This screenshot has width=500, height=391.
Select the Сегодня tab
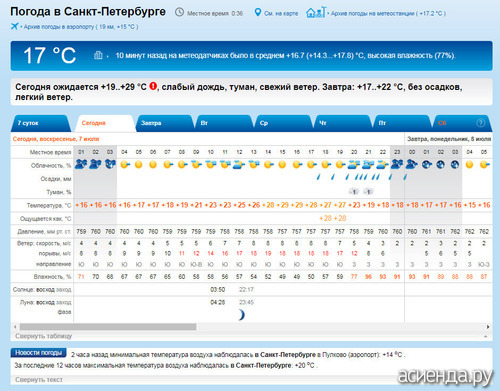tap(105, 123)
